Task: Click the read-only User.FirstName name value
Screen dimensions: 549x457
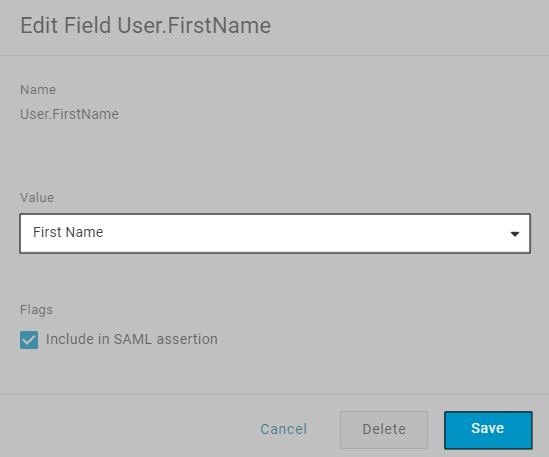Action: (x=69, y=114)
